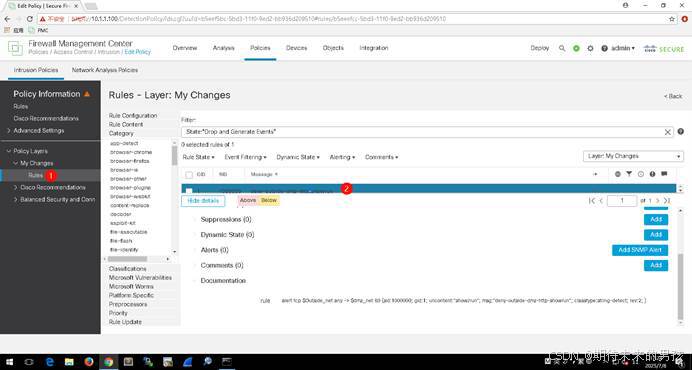Tick the select-all checkbox in rules header

pyautogui.click(x=189, y=175)
